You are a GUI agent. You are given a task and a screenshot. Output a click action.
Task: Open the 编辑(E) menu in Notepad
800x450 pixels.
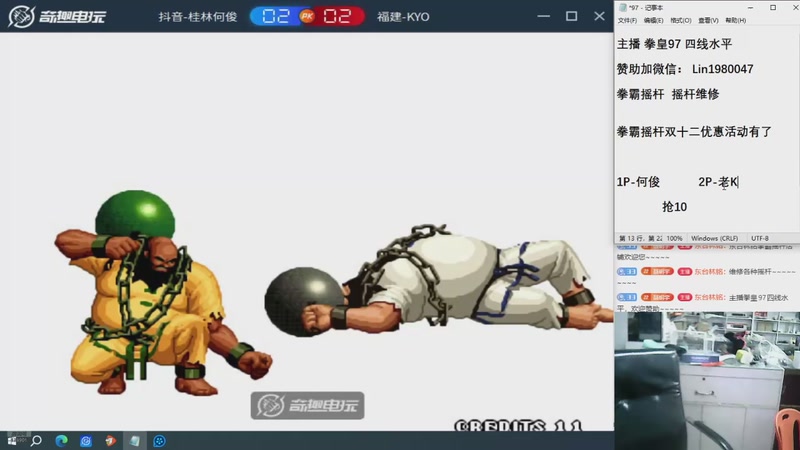point(654,20)
